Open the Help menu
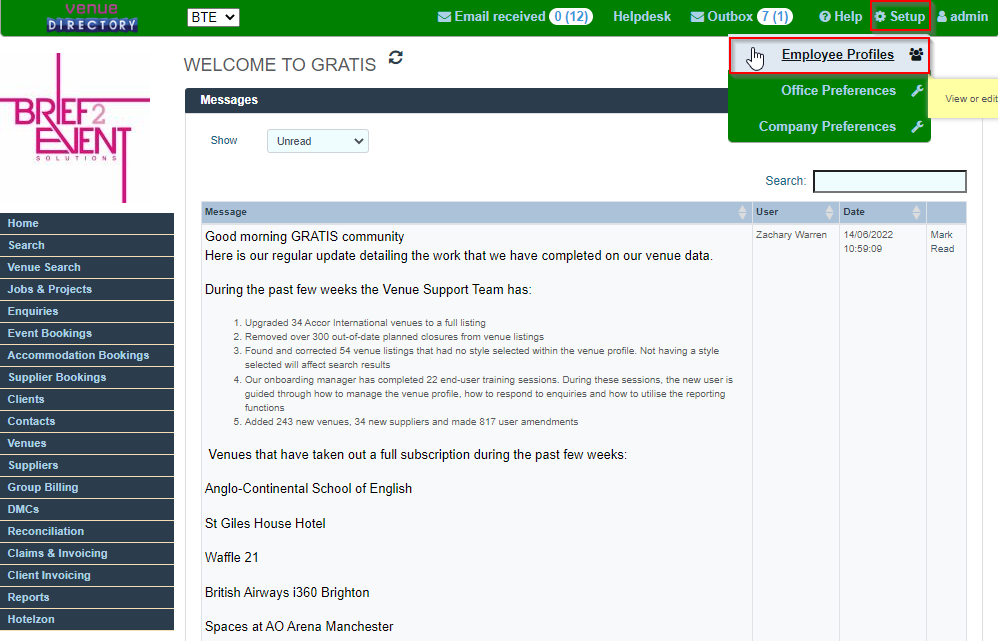Viewport: 998px width, 641px height. pos(841,17)
